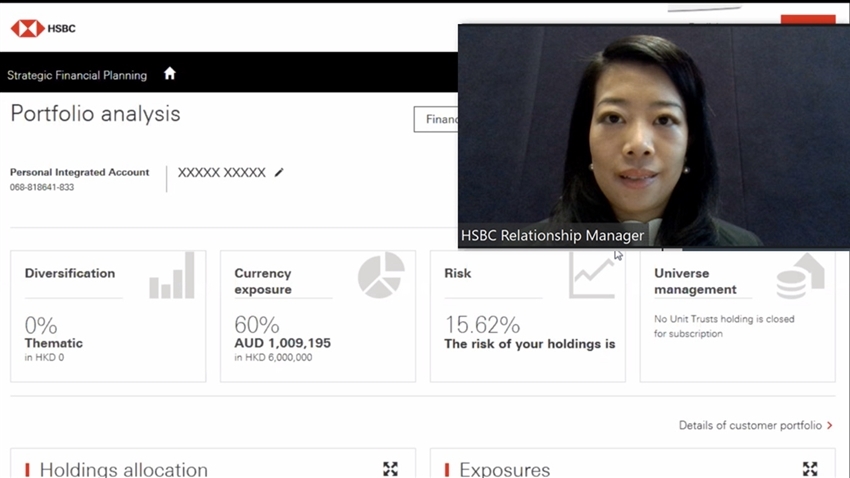Click the Diversification bar chart icon
The height and width of the screenshot is (478, 850).
[172, 275]
